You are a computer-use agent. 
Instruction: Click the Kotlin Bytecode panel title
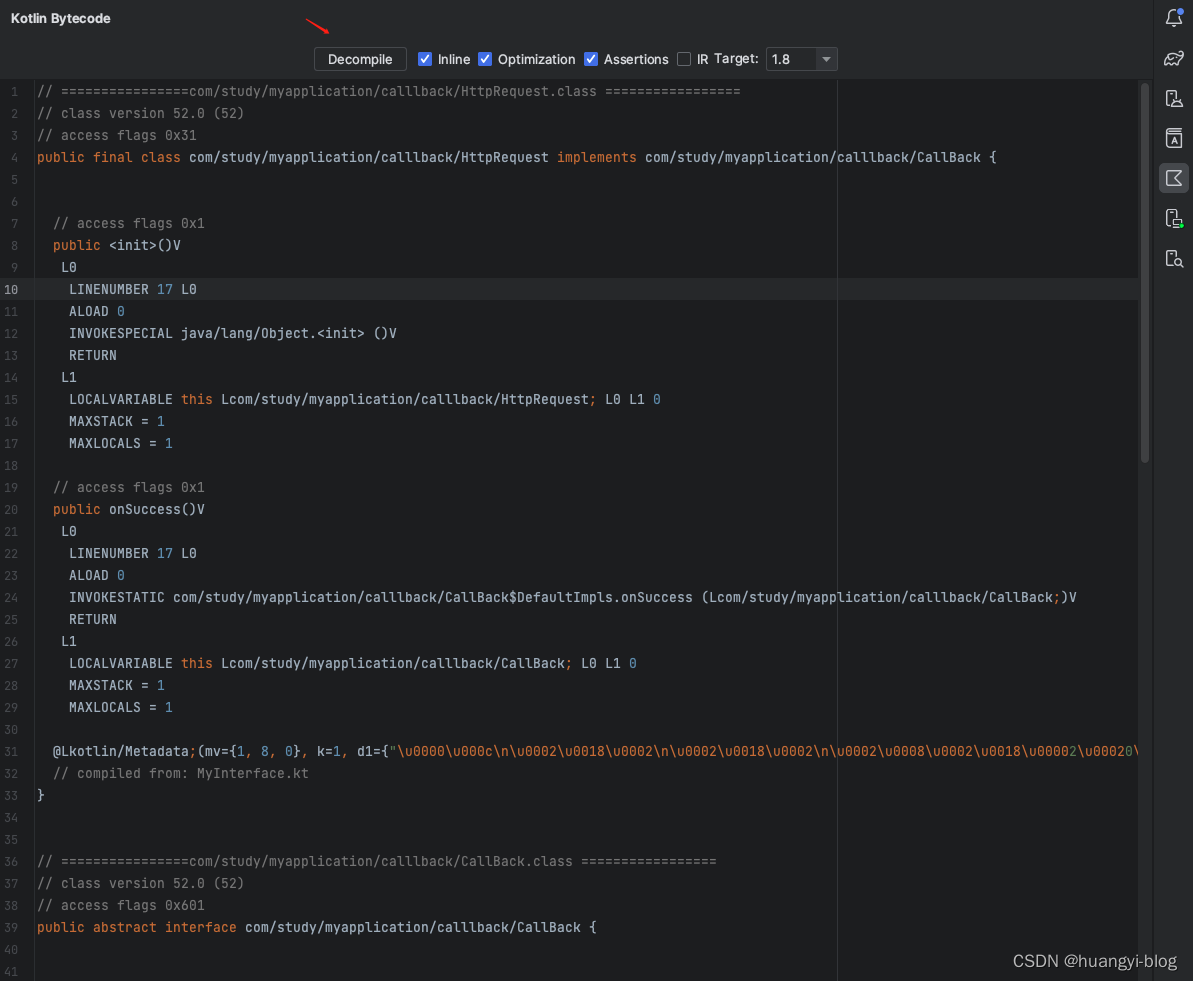coord(60,18)
